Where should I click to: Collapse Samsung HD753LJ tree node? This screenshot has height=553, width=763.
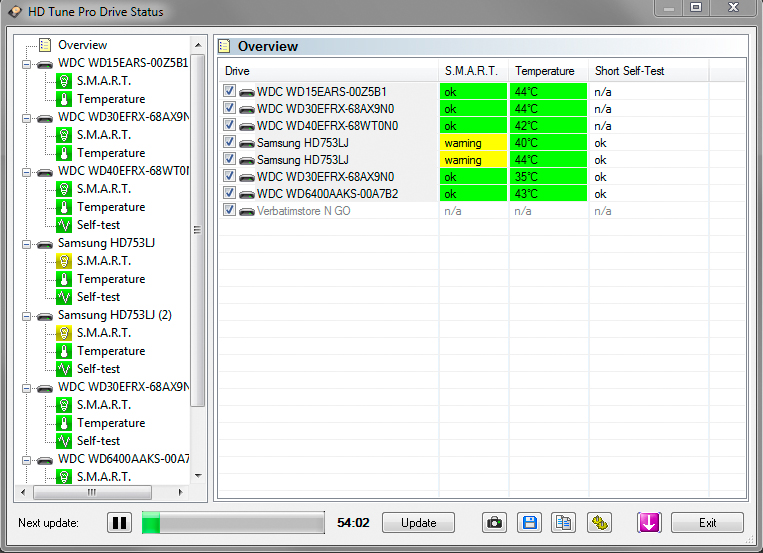point(26,244)
